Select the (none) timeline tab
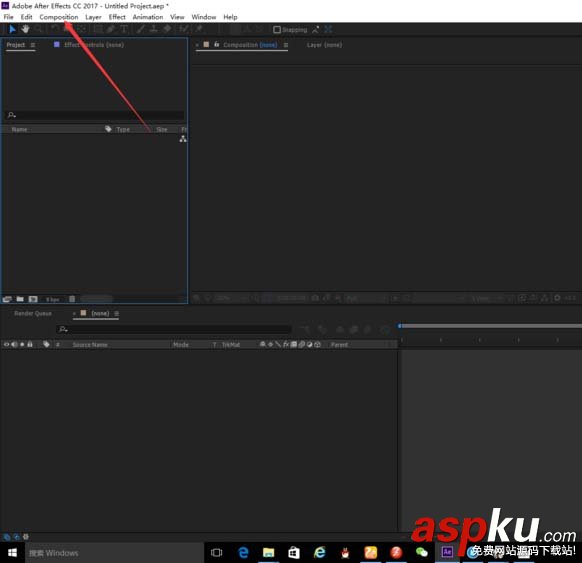The image size is (582, 563). point(100,314)
